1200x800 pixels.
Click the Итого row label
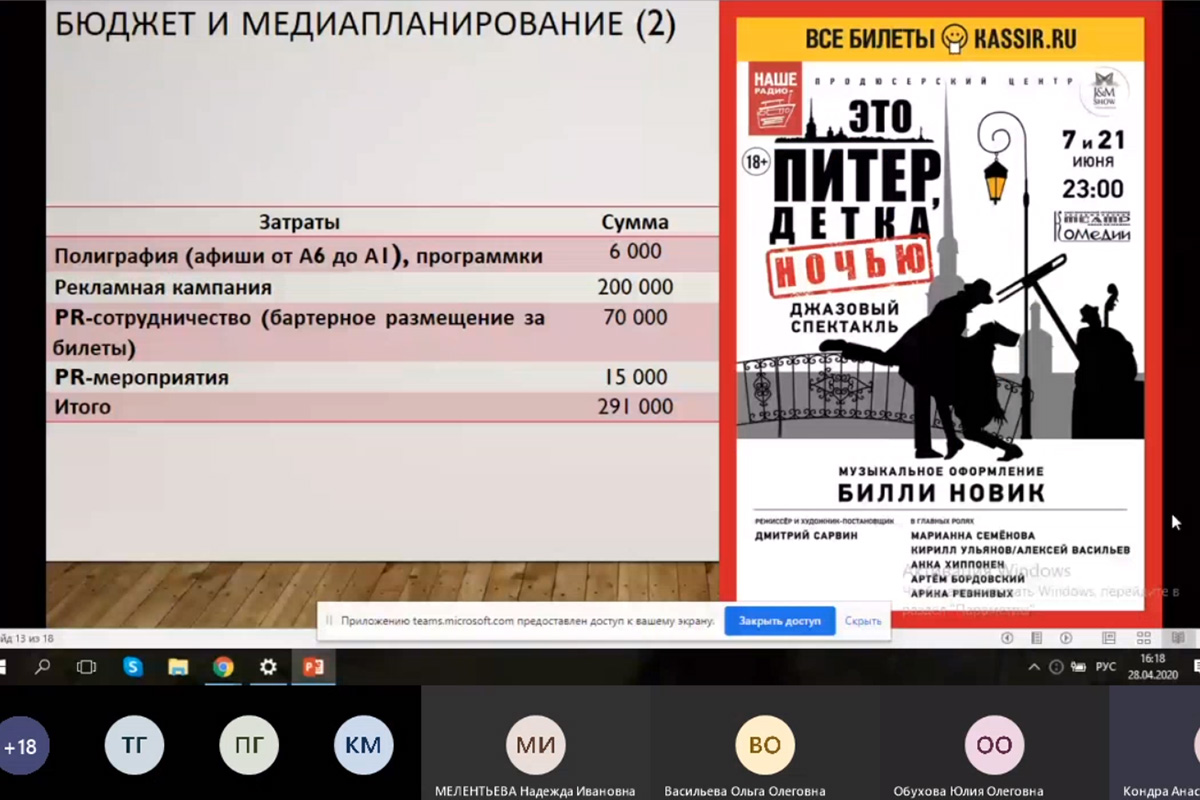point(83,408)
